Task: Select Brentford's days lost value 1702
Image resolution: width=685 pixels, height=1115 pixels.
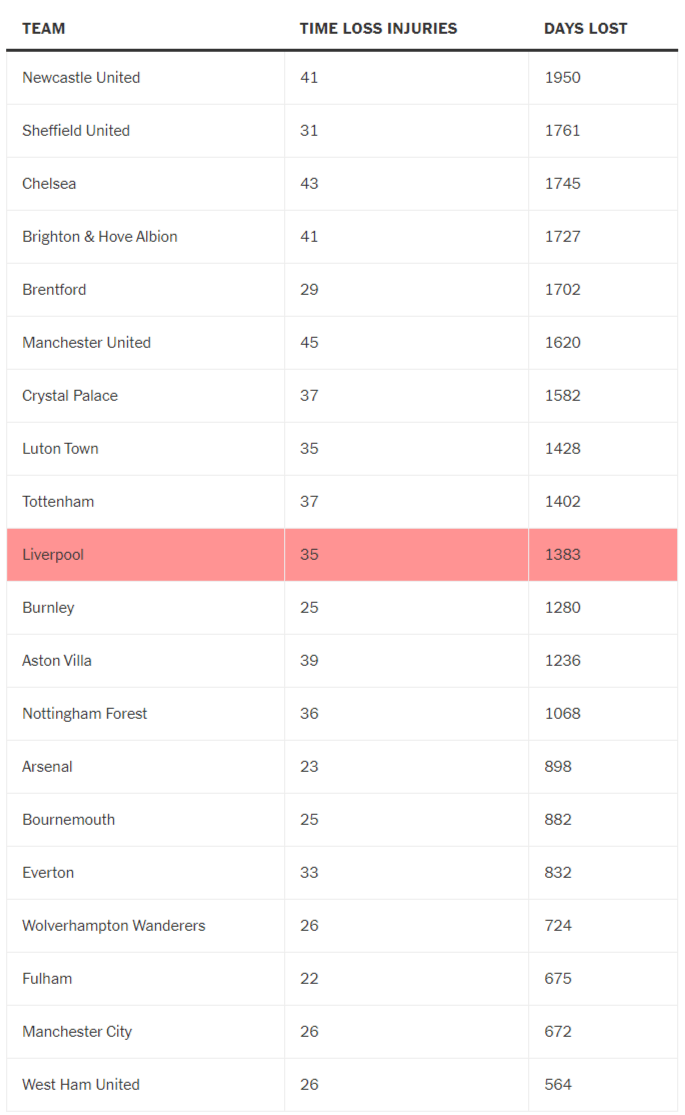Action: click(x=563, y=290)
